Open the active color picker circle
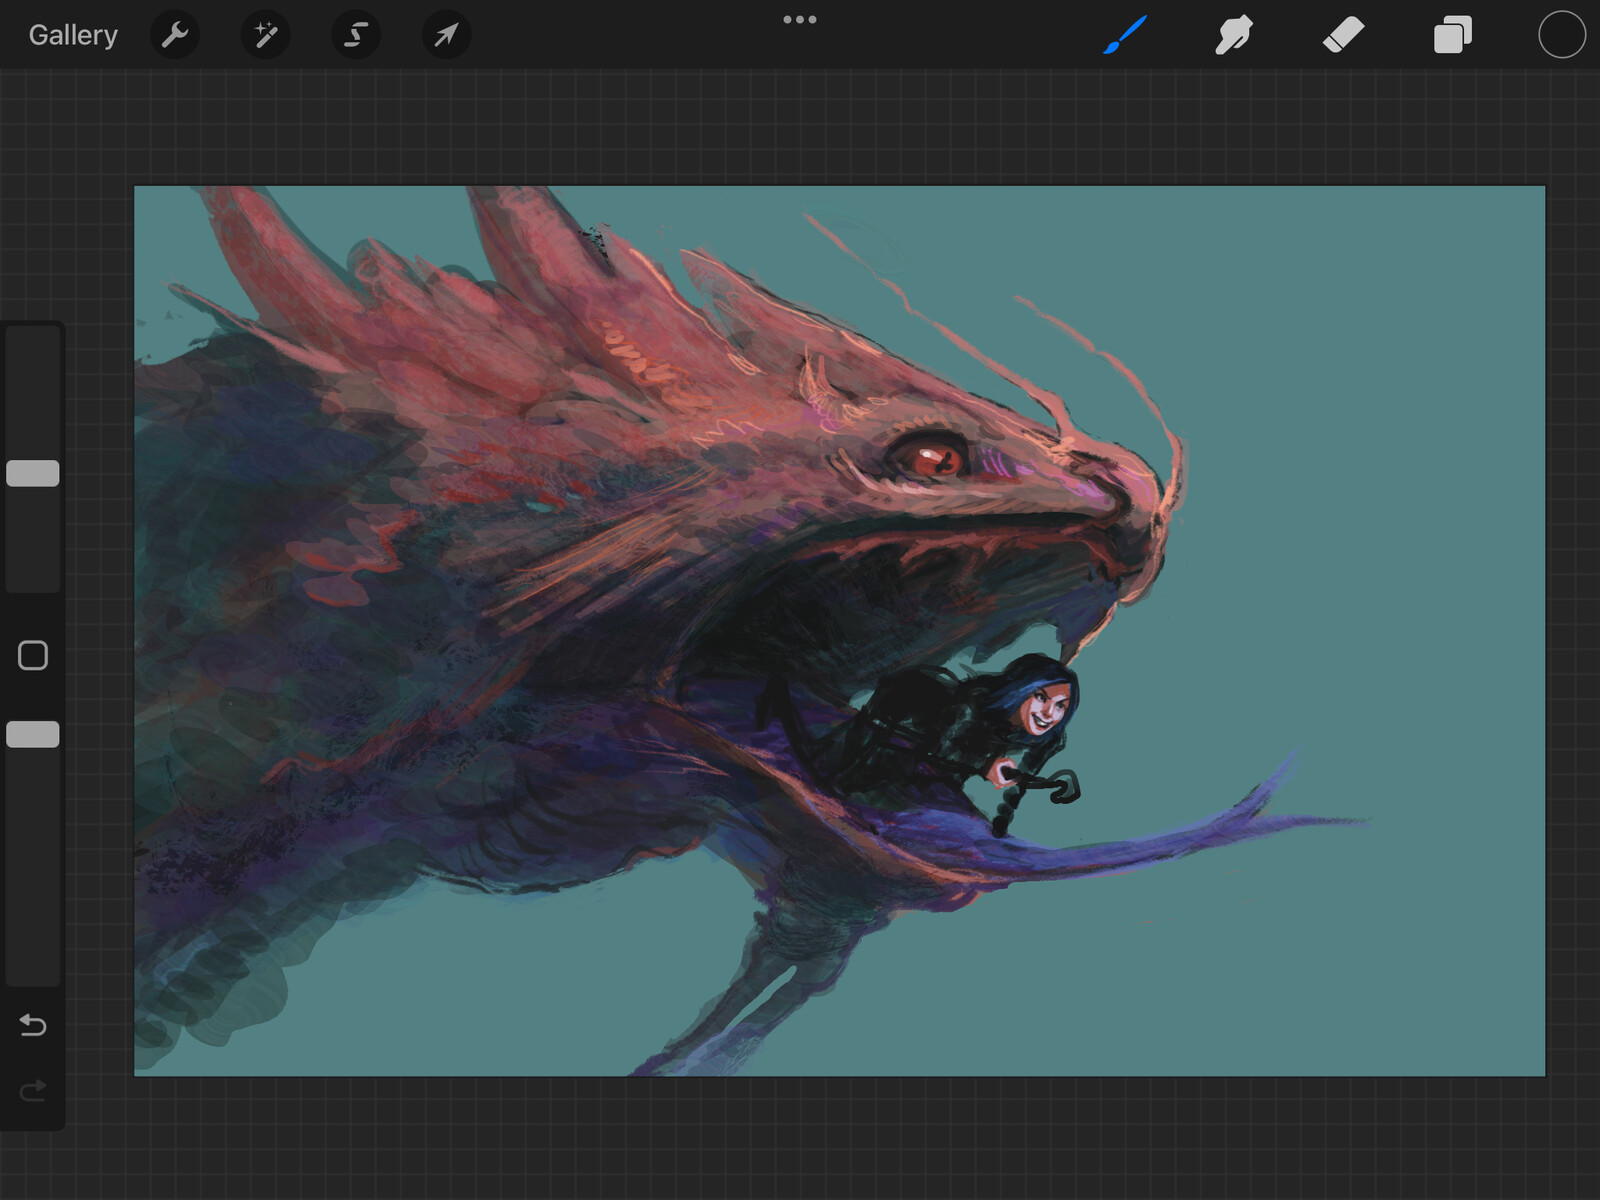The width and height of the screenshot is (1600, 1200). click(1561, 35)
